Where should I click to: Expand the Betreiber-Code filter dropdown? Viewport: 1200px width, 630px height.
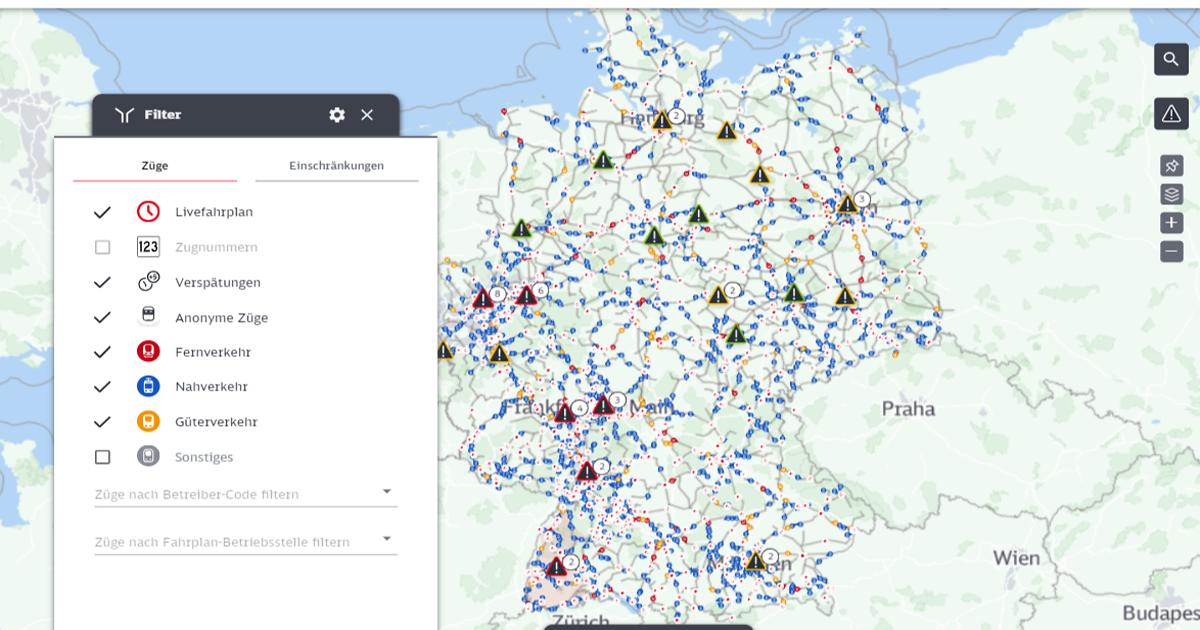(388, 491)
